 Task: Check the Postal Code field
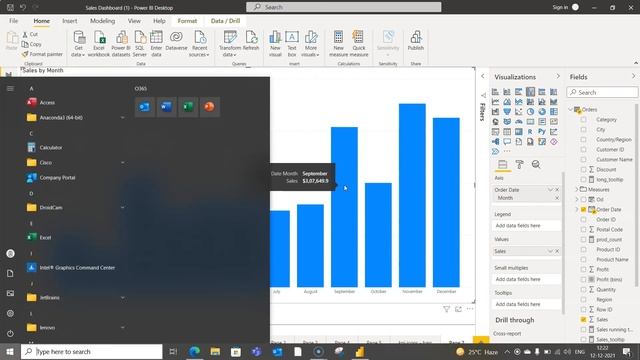583,229
